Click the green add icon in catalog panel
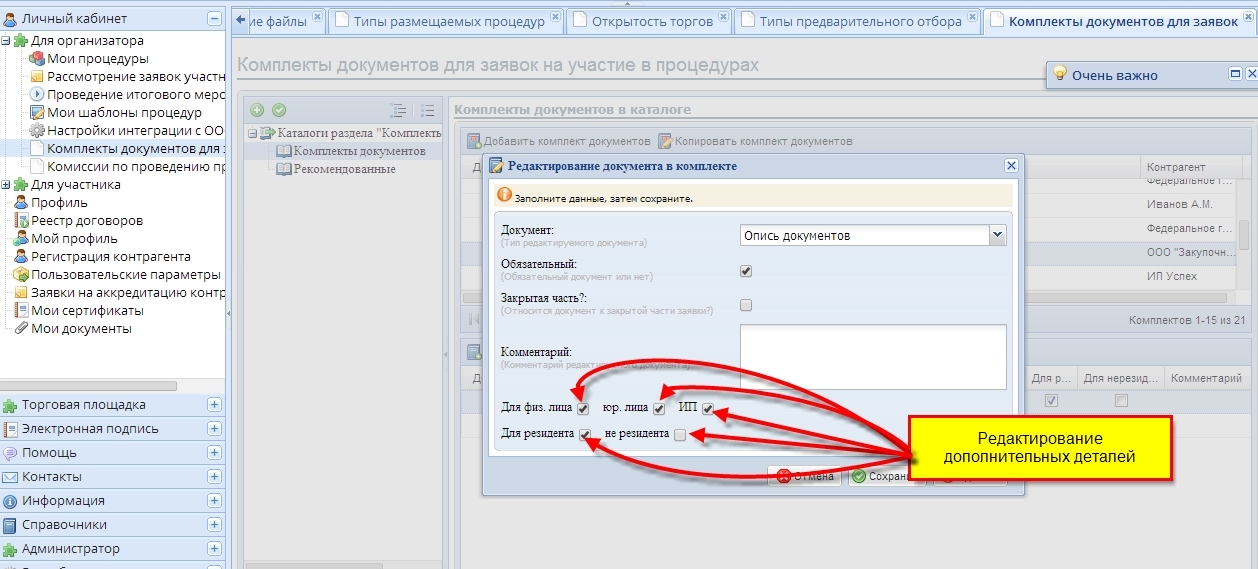1258x569 pixels. [x=257, y=110]
